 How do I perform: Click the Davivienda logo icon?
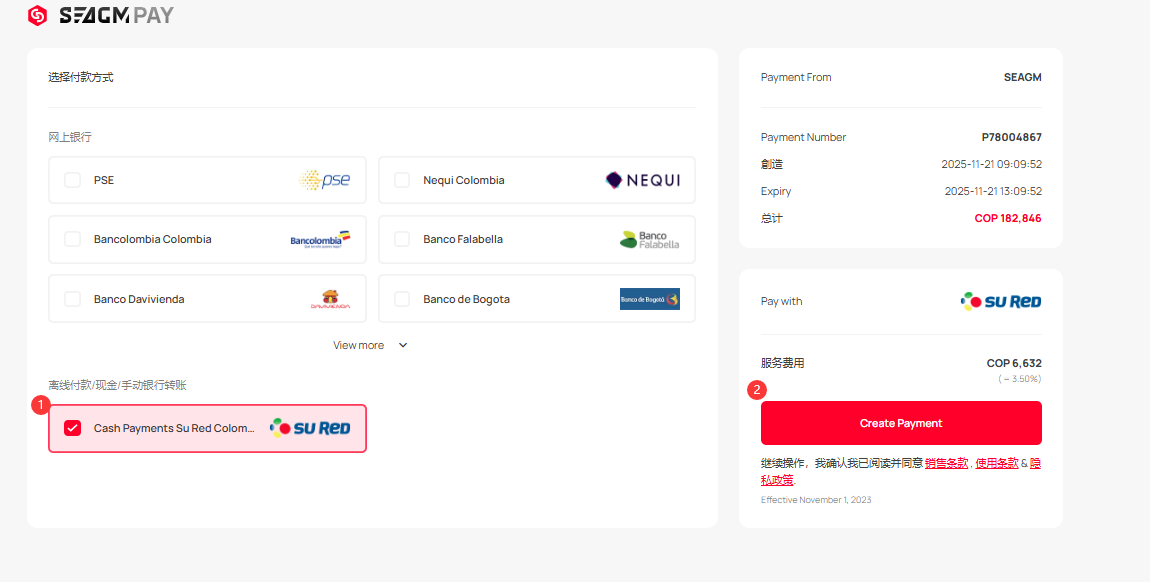330,299
